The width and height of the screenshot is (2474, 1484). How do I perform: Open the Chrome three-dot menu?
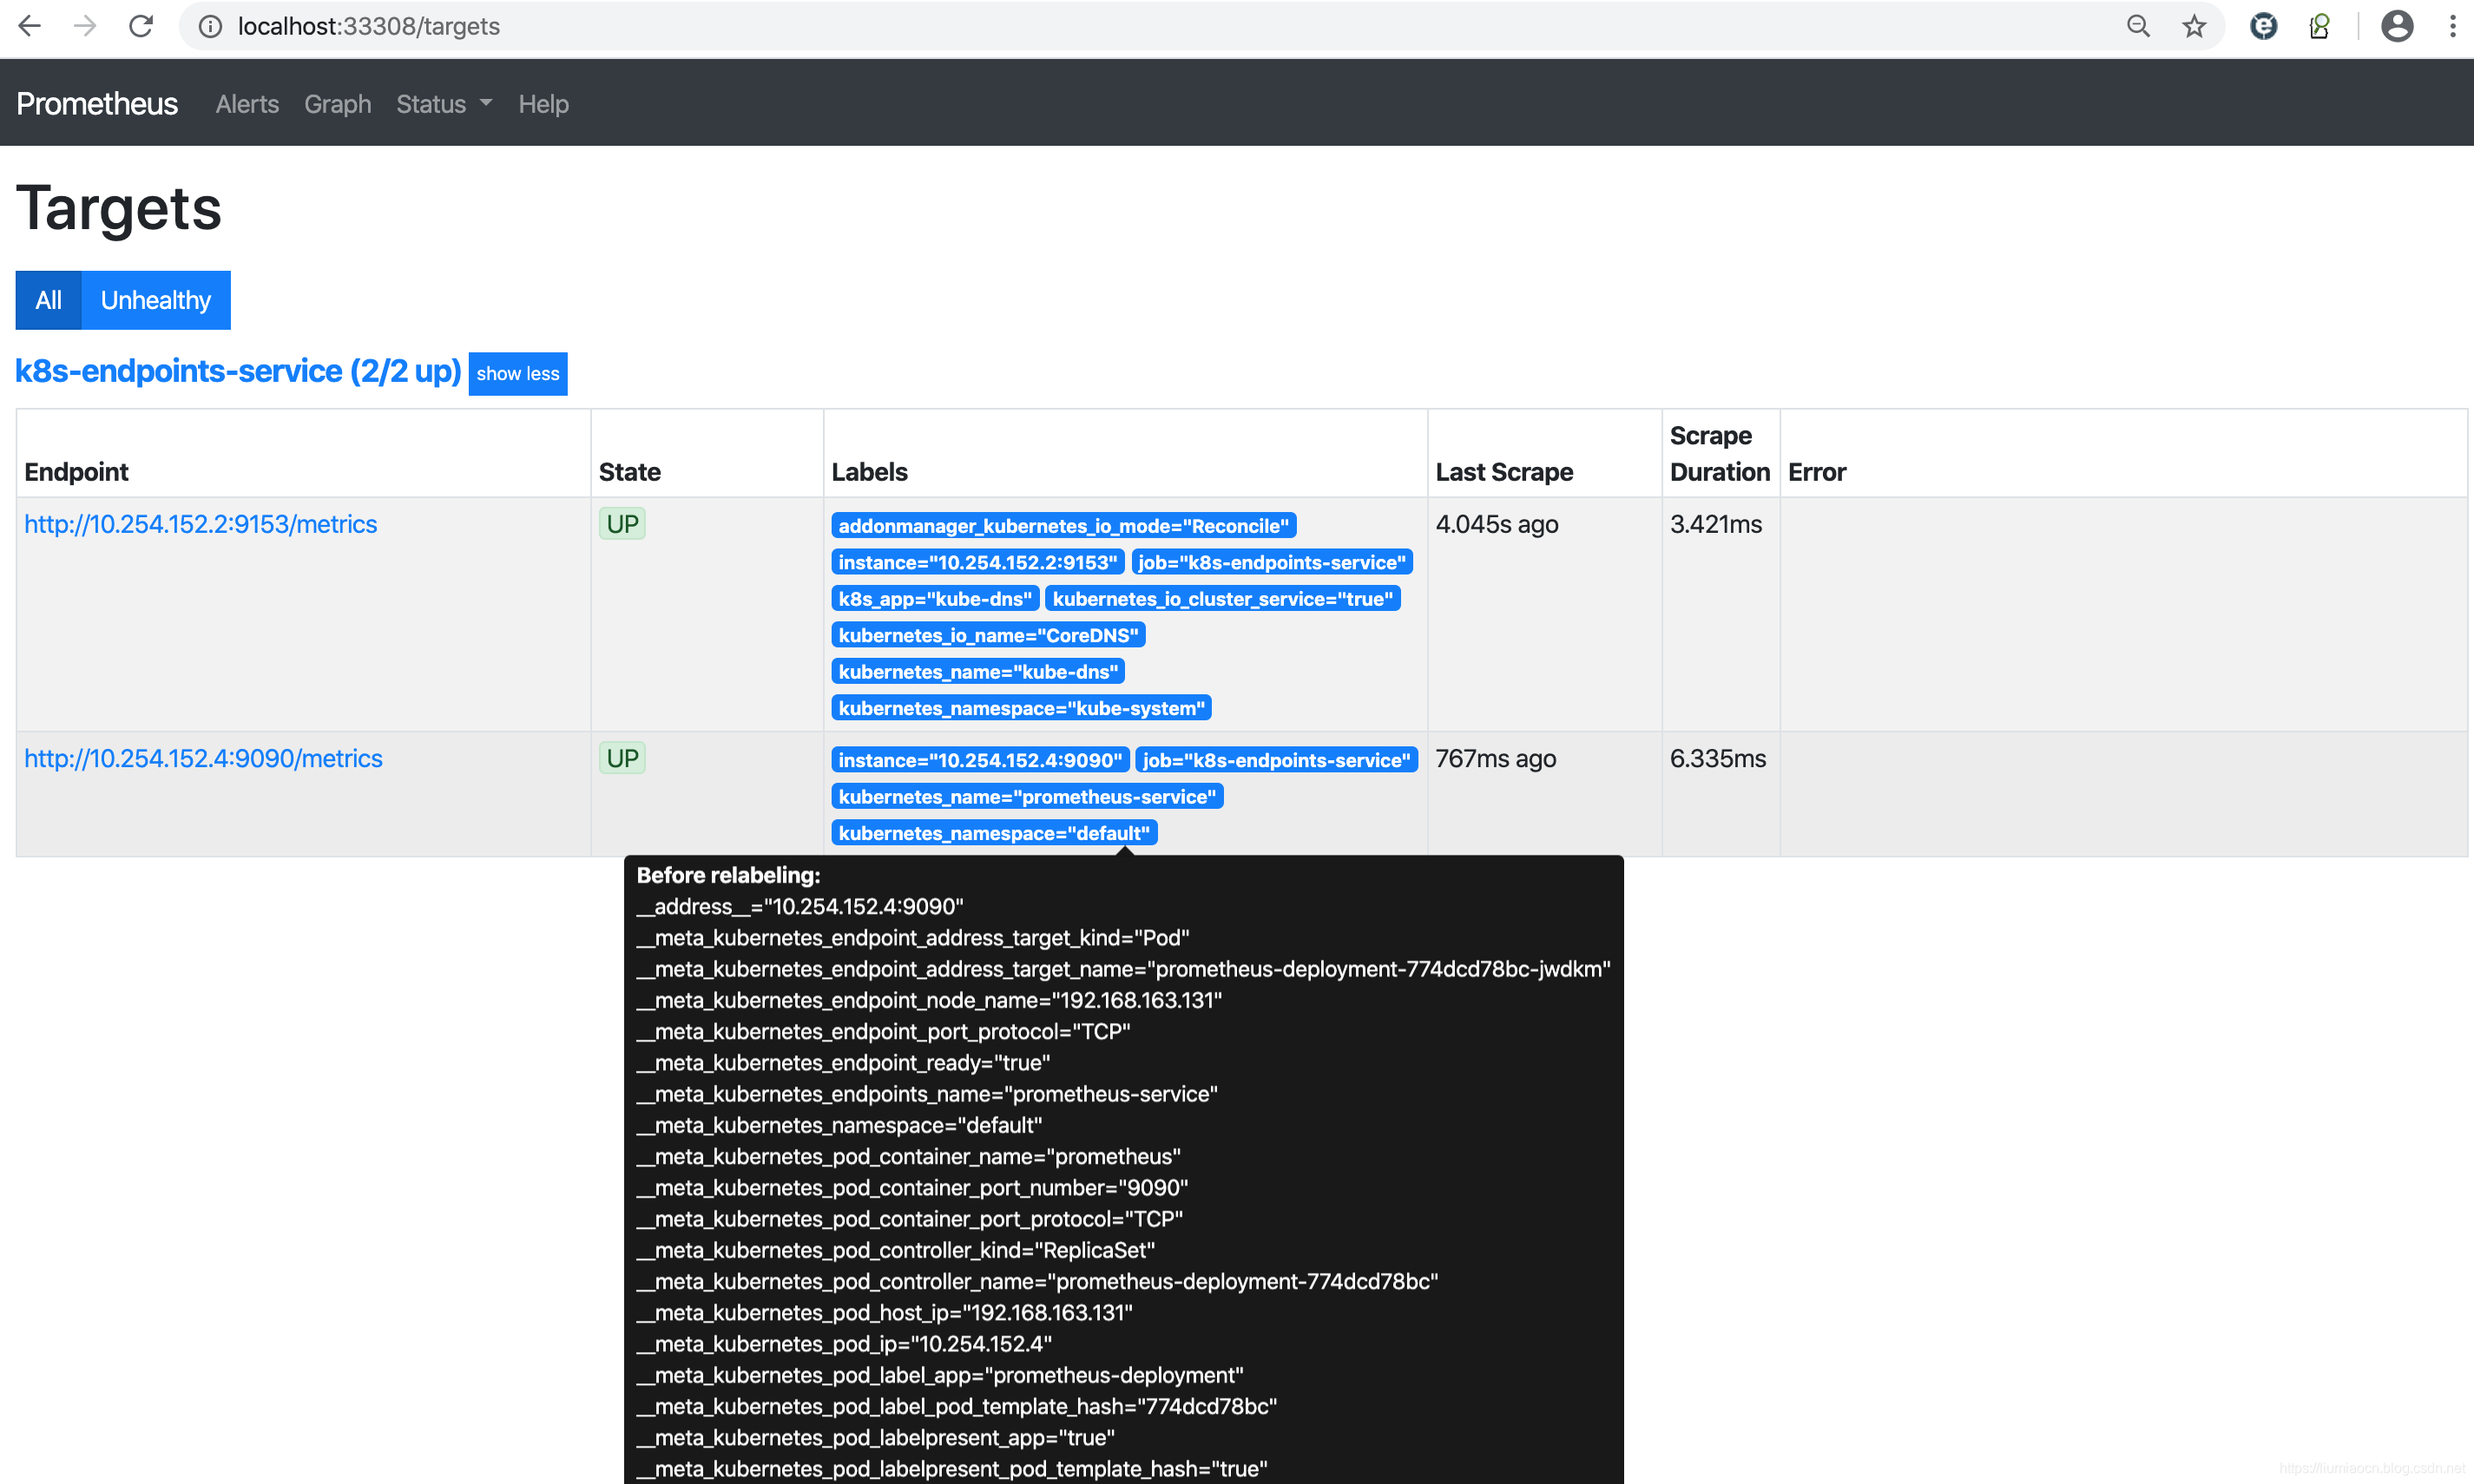(2453, 27)
